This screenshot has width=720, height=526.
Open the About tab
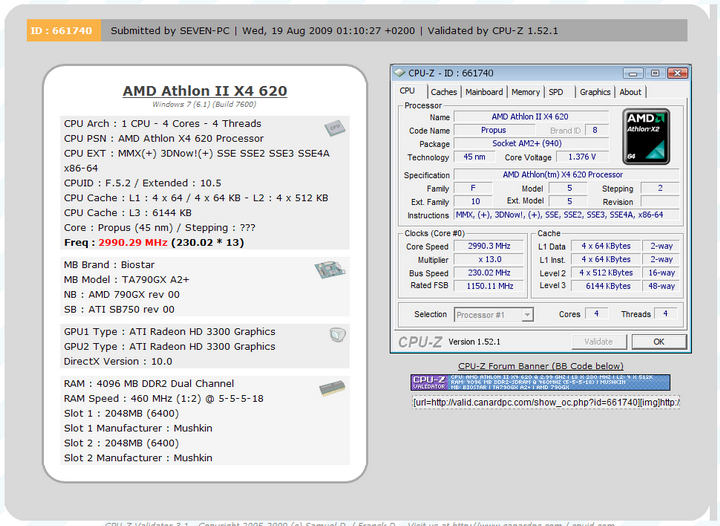coord(630,92)
